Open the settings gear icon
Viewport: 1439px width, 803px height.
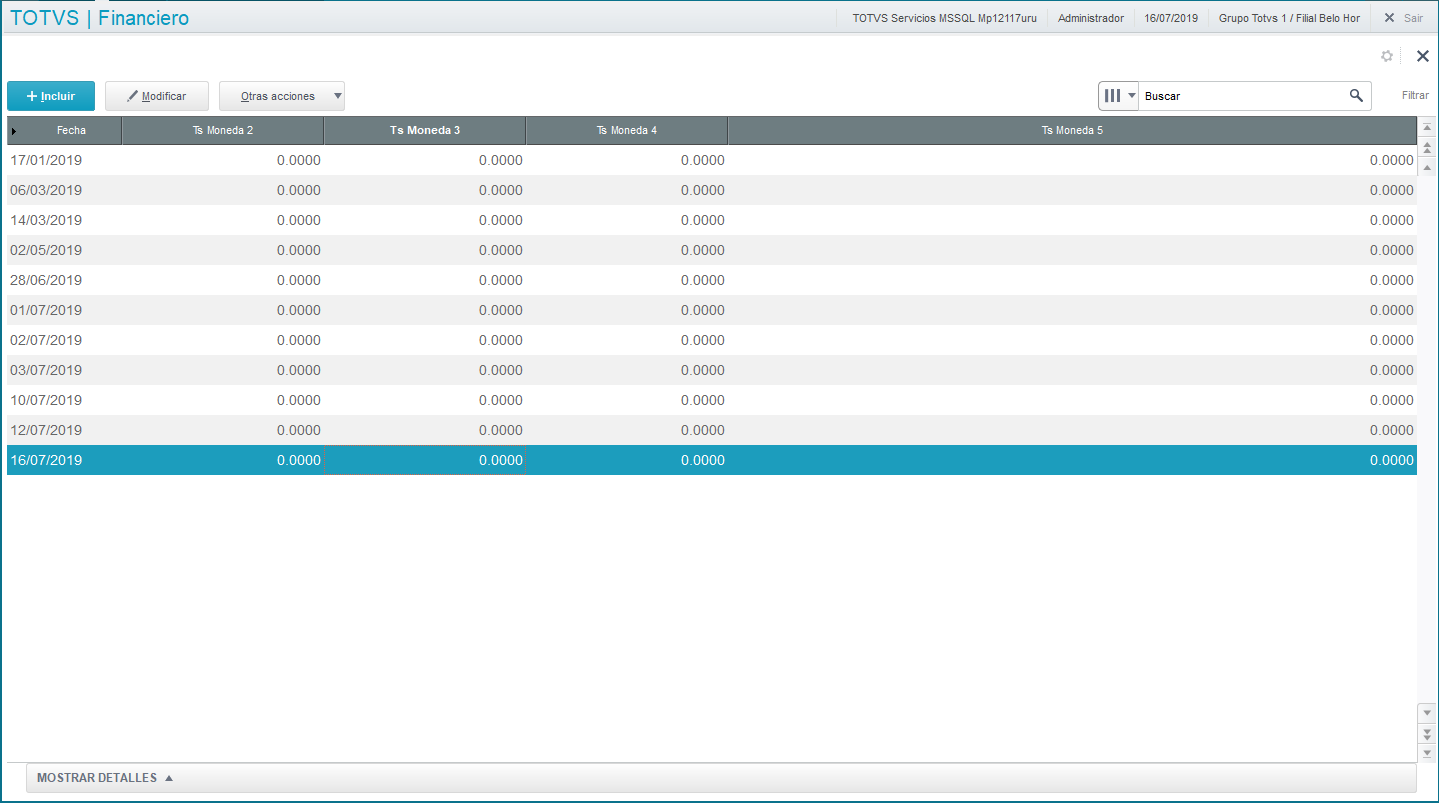pyautogui.click(x=1387, y=56)
